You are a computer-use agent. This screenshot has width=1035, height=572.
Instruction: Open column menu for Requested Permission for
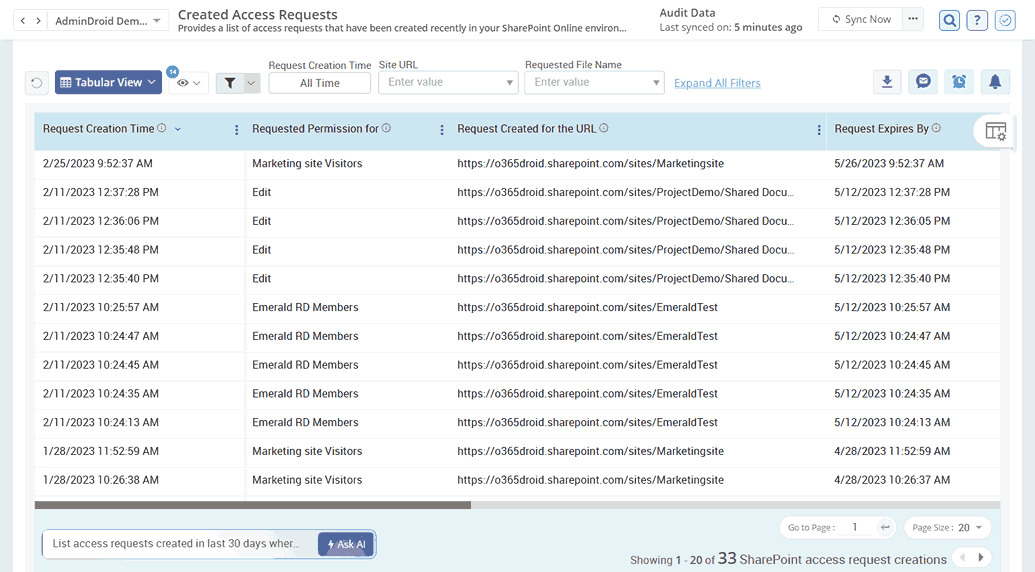coord(442,131)
